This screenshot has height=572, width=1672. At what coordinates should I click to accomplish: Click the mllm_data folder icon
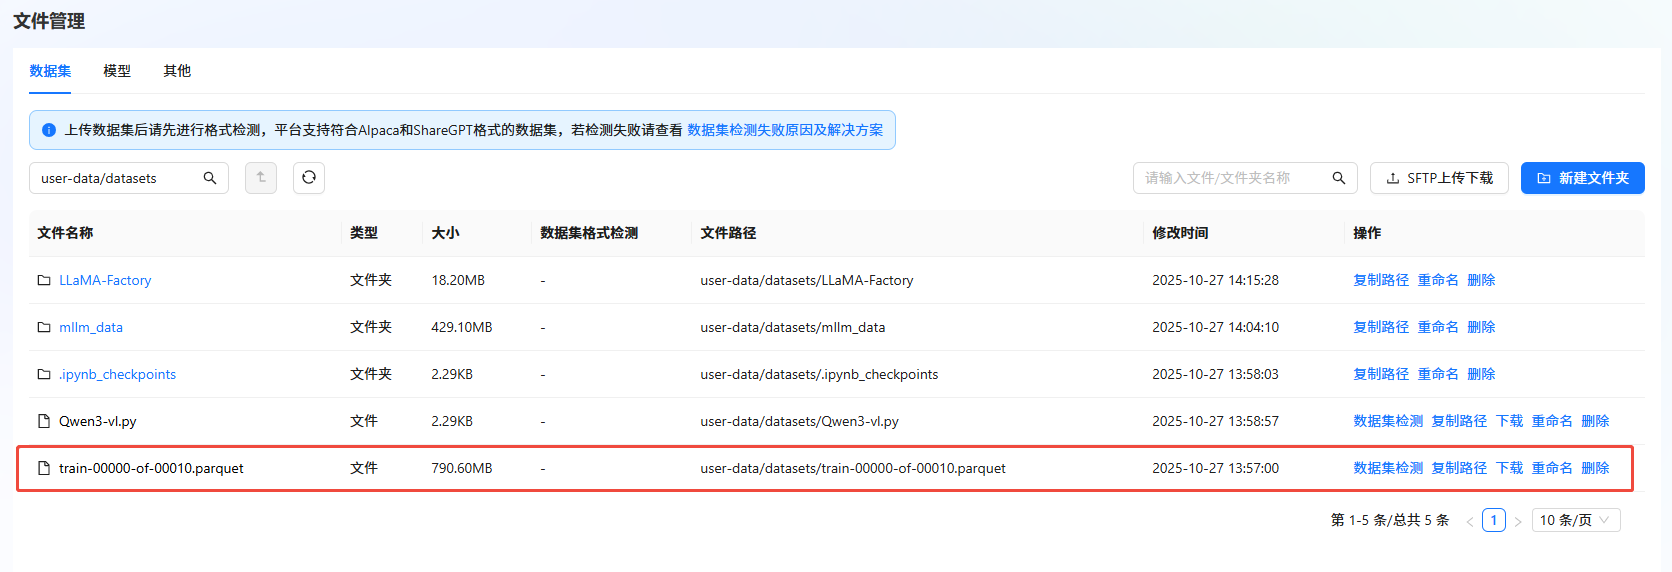tap(44, 327)
